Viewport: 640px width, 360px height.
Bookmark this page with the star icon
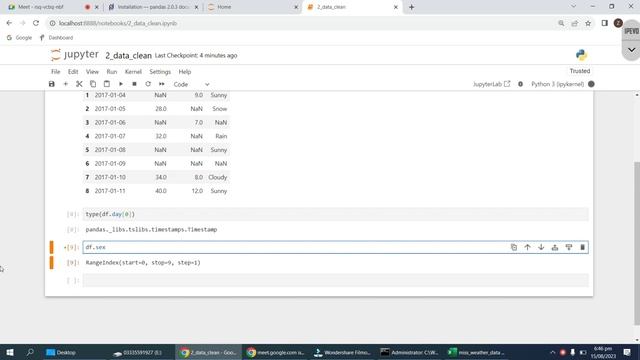pos(588,23)
